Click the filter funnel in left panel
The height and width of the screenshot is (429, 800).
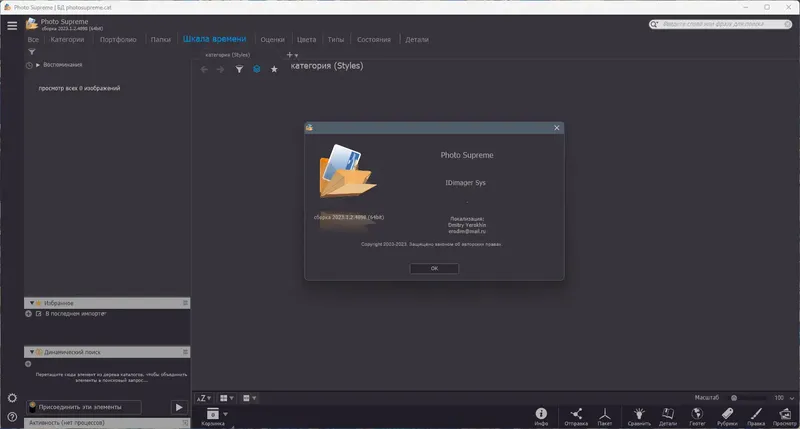click(x=32, y=52)
